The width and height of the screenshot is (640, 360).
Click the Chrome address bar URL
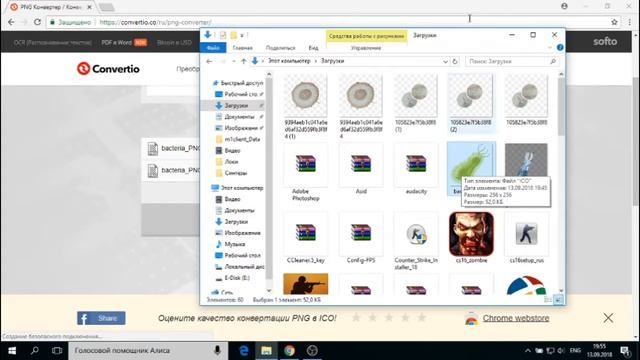click(156, 22)
